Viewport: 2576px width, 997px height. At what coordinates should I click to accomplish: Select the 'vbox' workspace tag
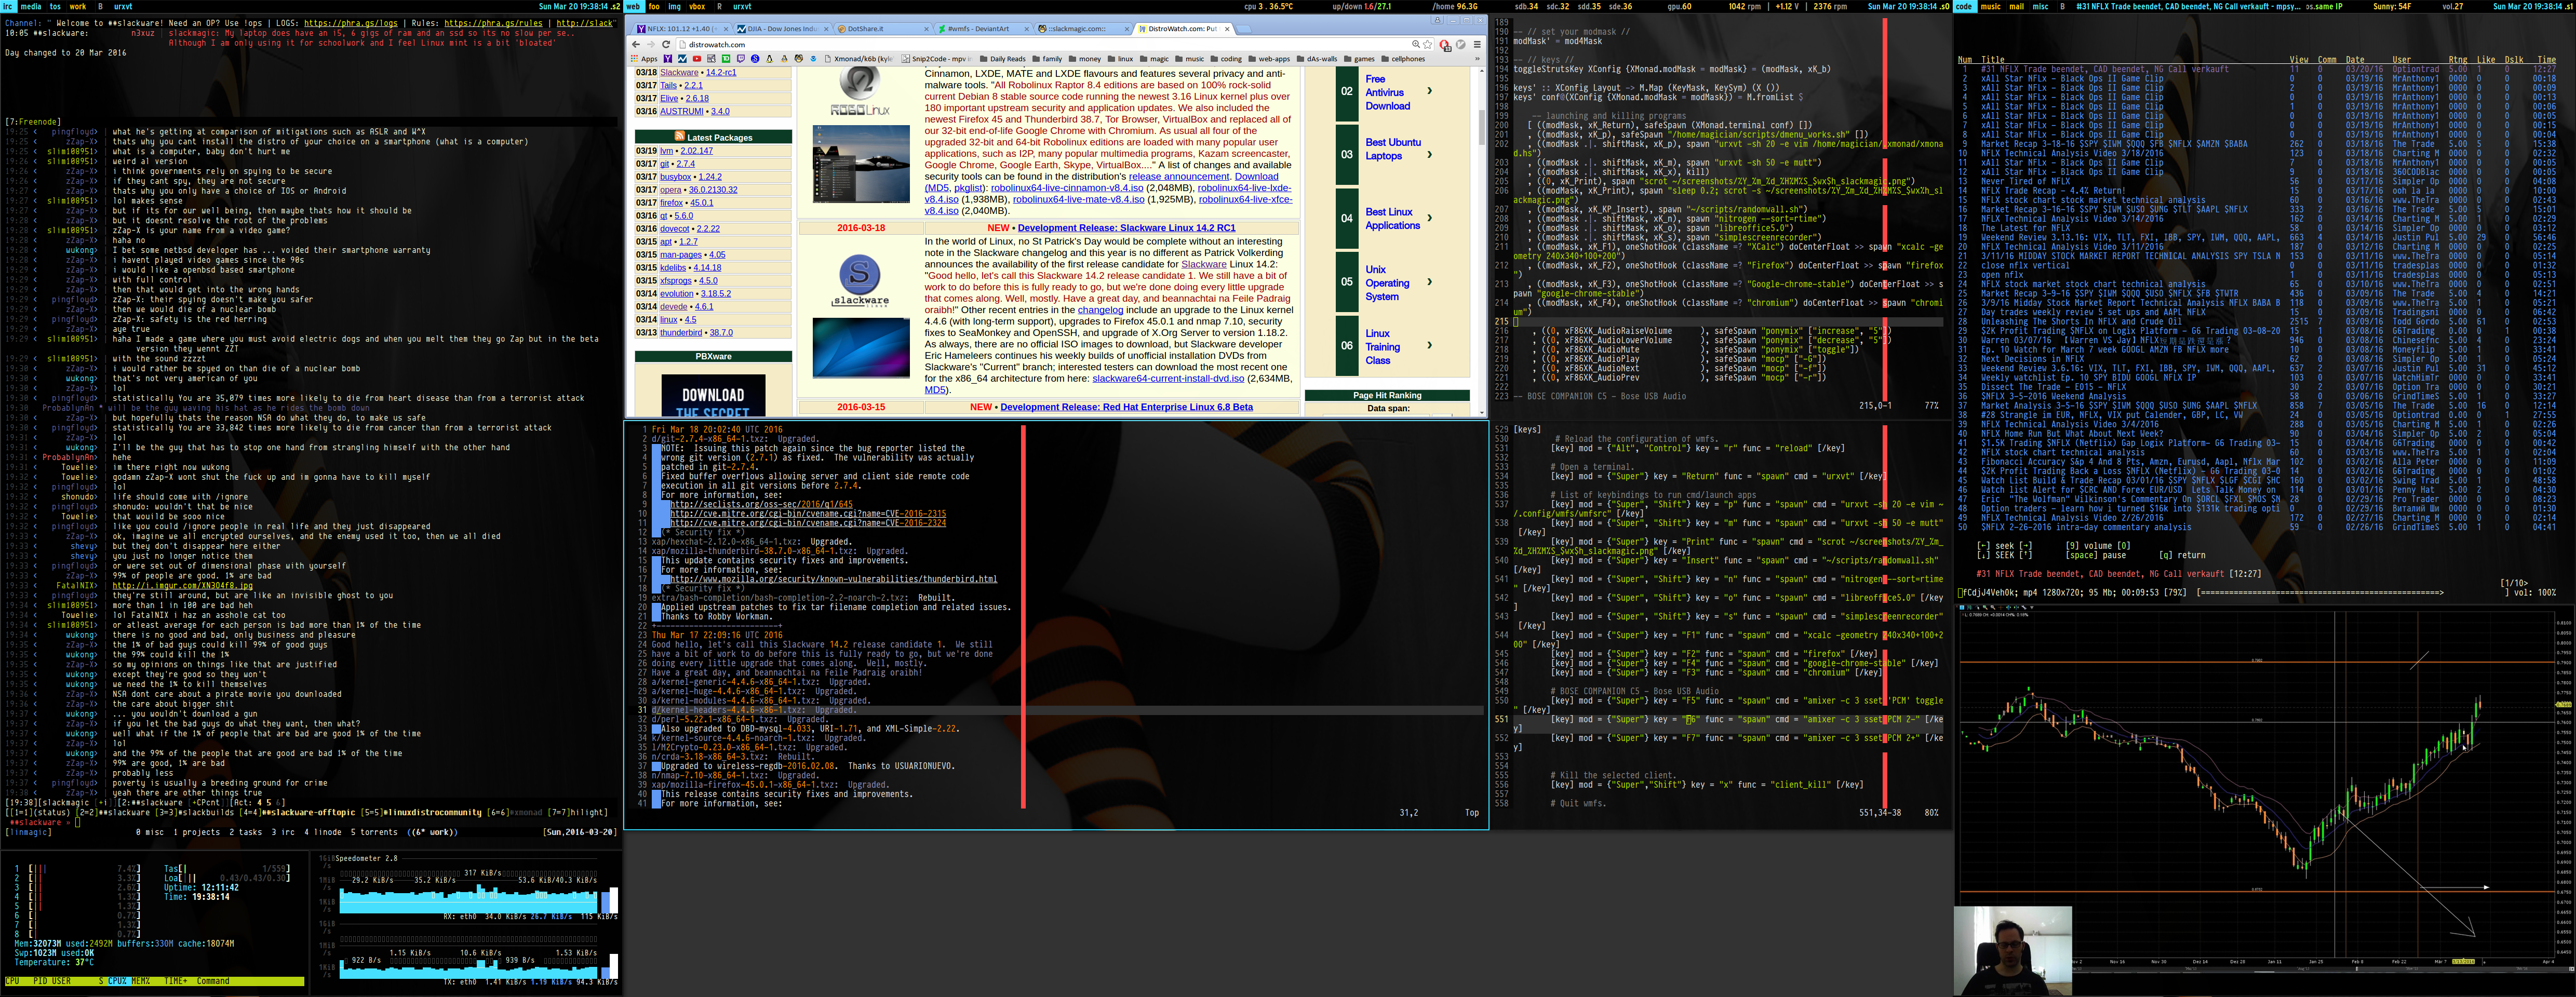pyautogui.click(x=697, y=6)
